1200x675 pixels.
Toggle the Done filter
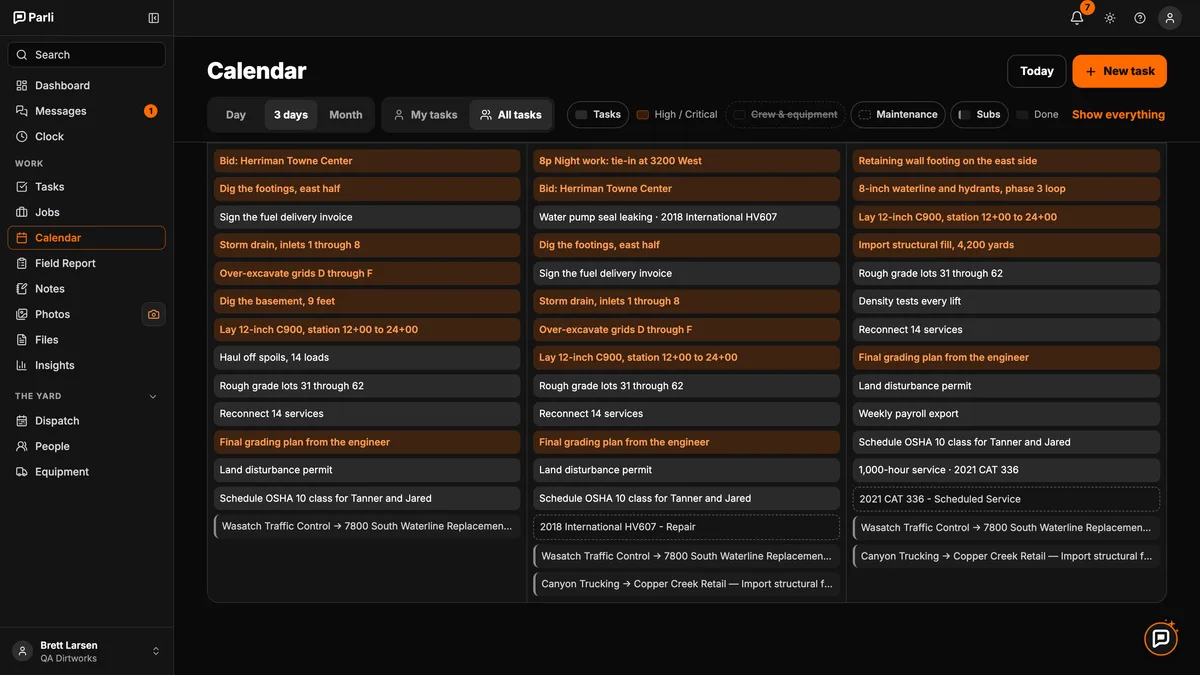click(x=1037, y=114)
